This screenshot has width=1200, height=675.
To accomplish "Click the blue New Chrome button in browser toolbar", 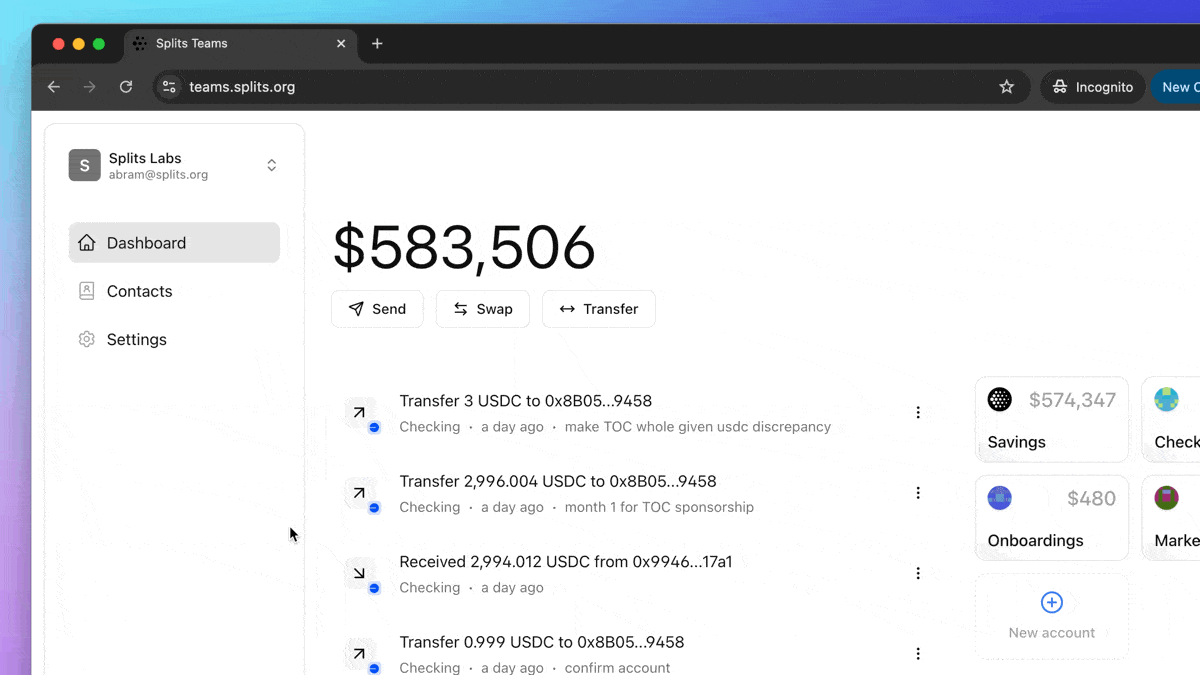I will click(x=1176, y=87).
